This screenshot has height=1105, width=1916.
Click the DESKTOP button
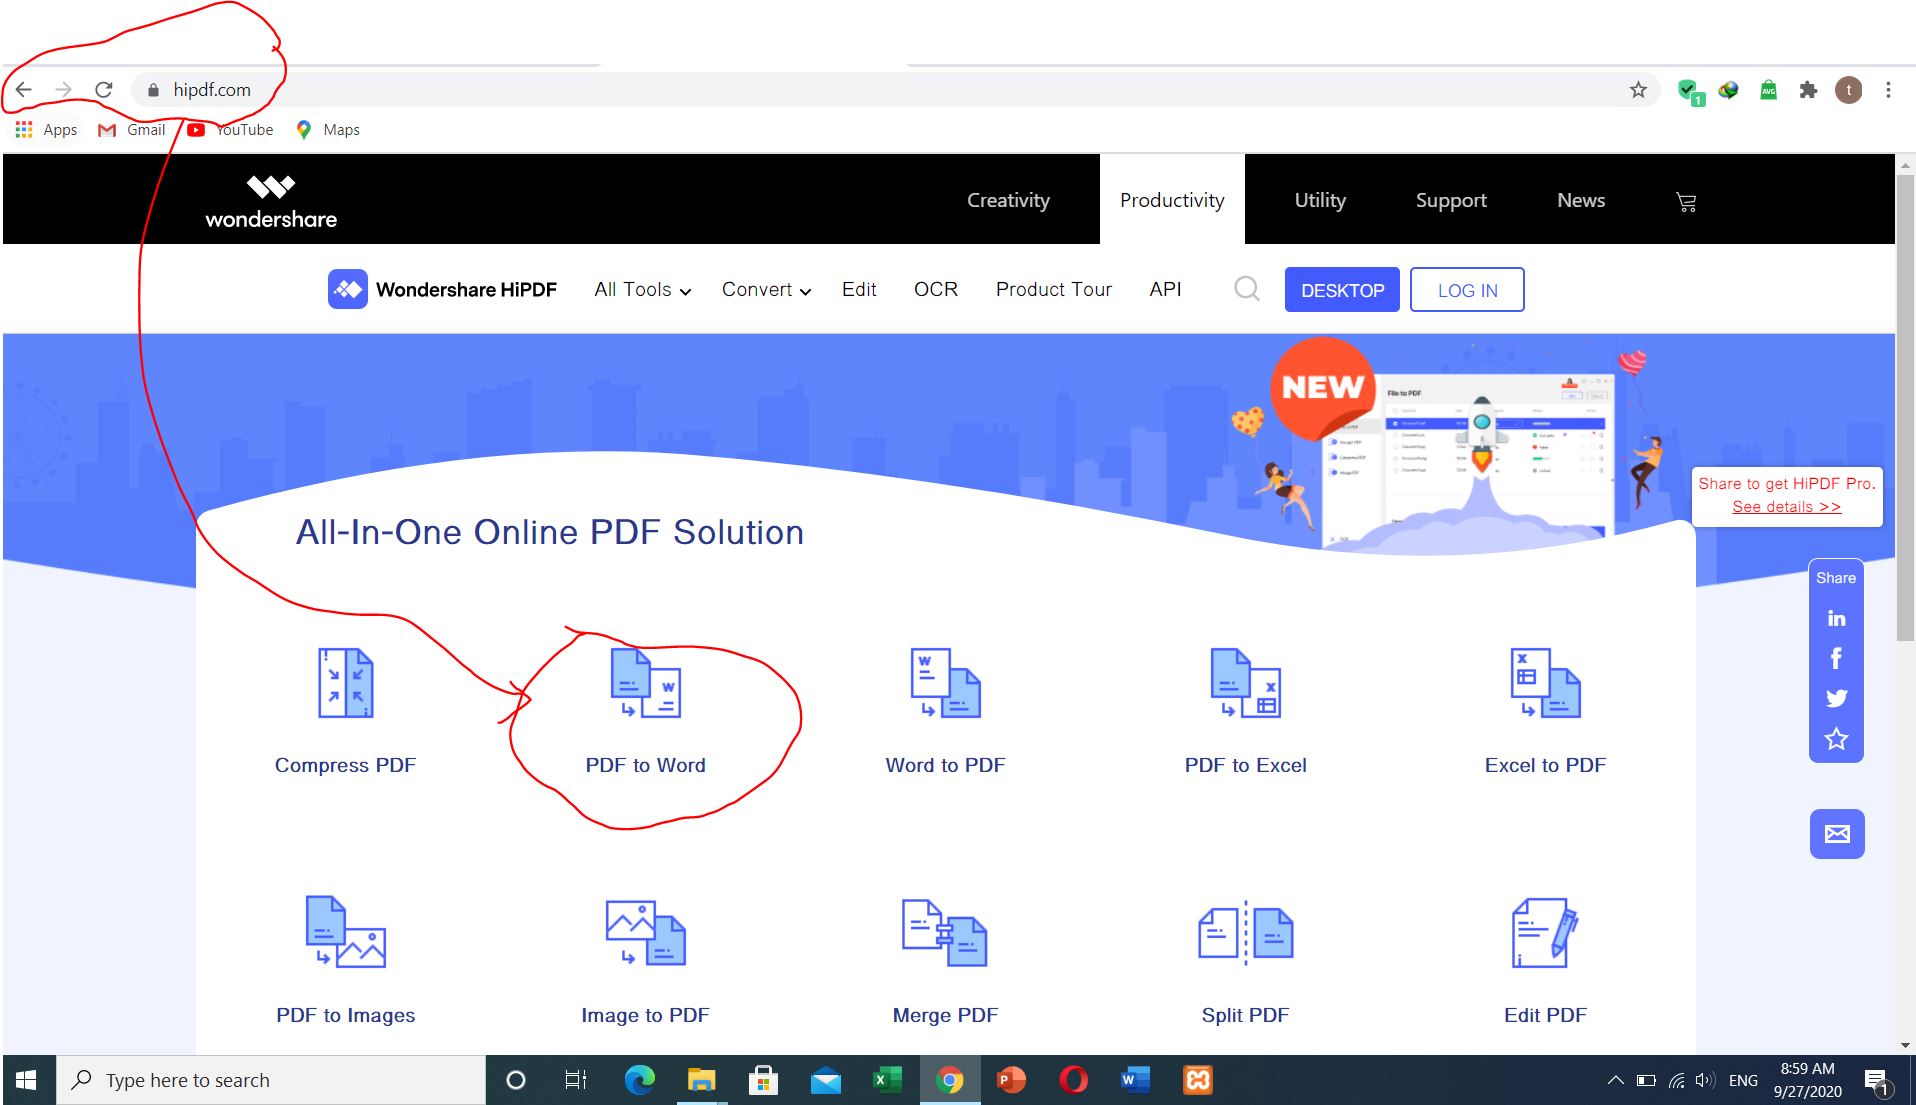pyautogui.click(x=1342, y=290)
